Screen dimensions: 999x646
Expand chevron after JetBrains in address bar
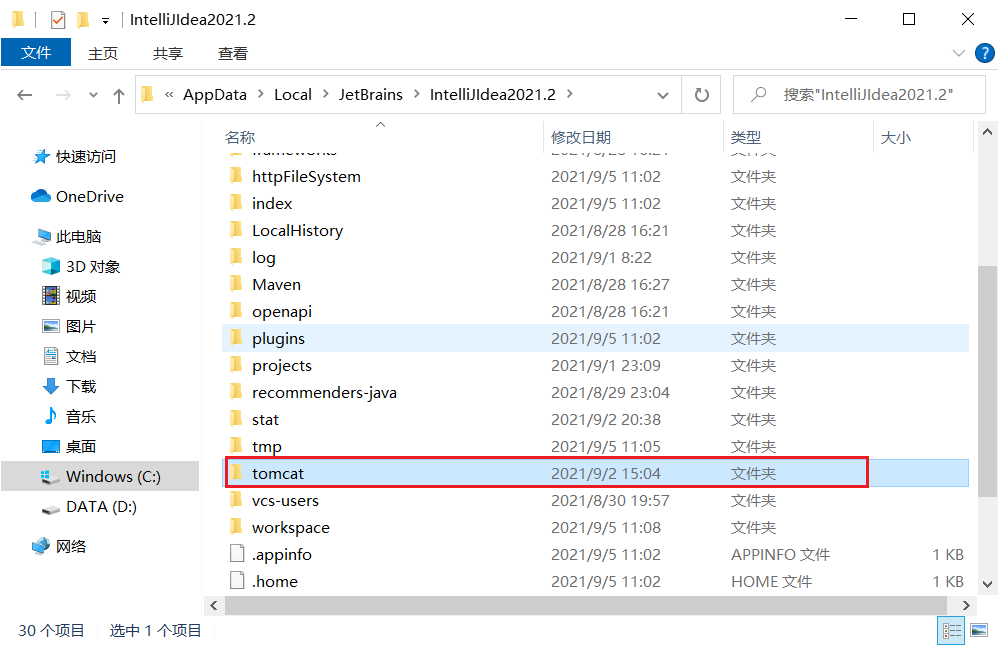[416, 94]
